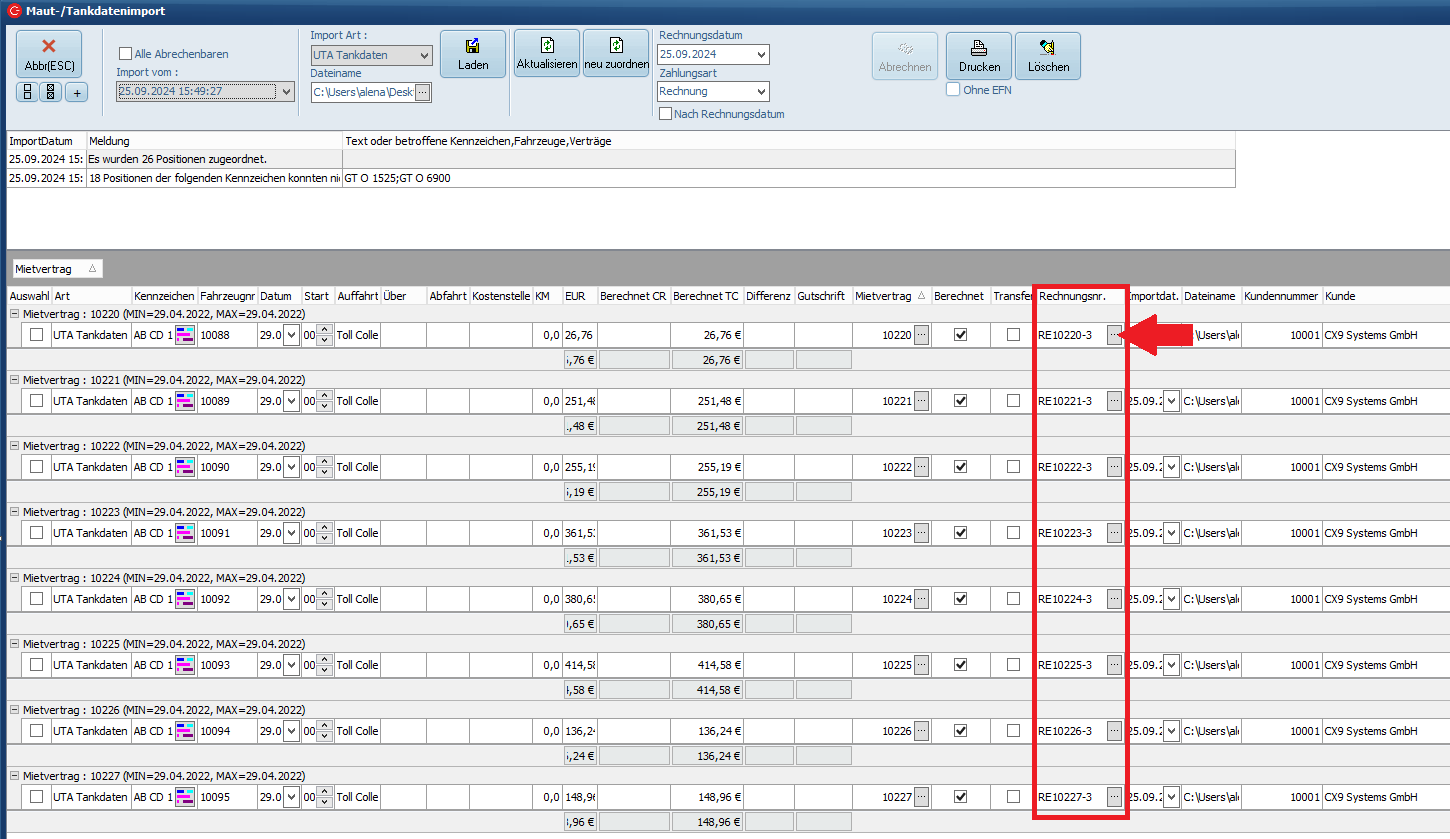The image size is (1450, 839).
Task: Open the Zahlungsart dropdown
Action: click(761, 91)
